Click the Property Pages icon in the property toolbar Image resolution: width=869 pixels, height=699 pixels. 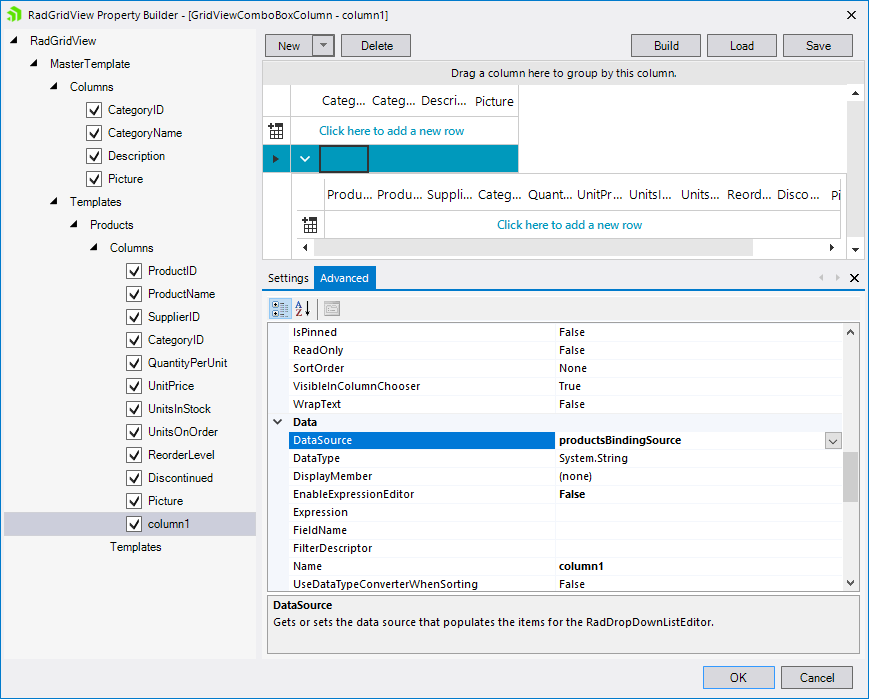point(332,309)
